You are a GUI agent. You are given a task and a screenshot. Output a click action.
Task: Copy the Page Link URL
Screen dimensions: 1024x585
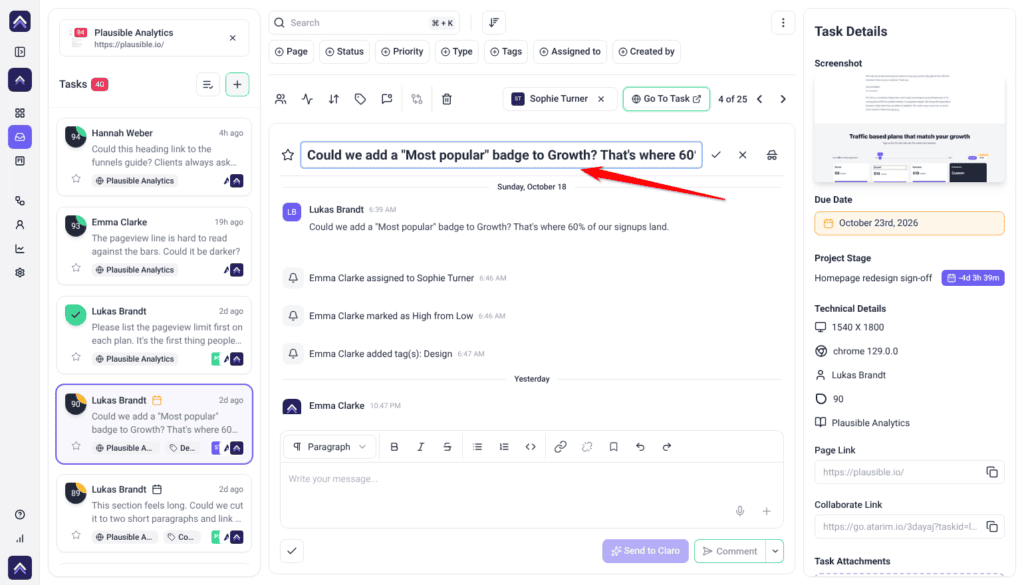click(991, 472)
